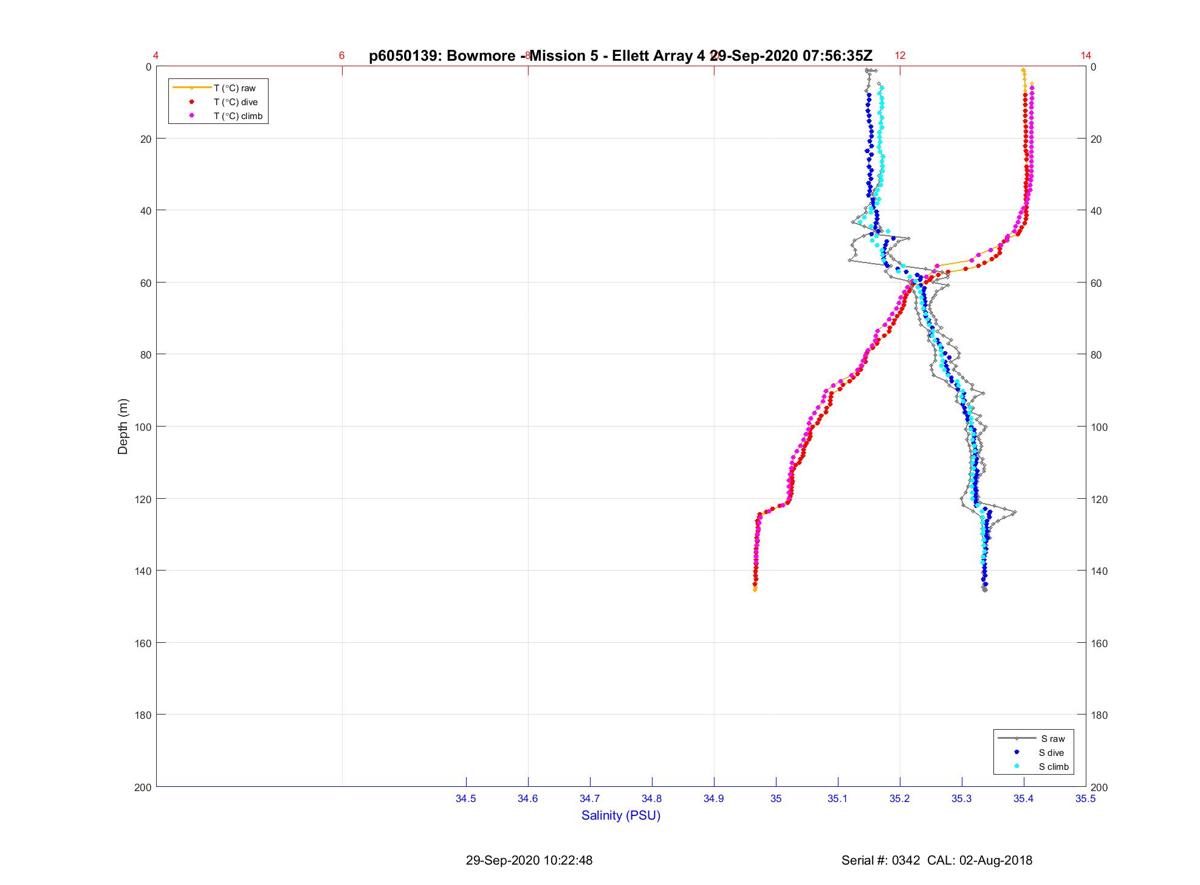Click the red 12 temperature tick label
The width and height of the screenshot is (1200, 885).
tap(900, 55)
